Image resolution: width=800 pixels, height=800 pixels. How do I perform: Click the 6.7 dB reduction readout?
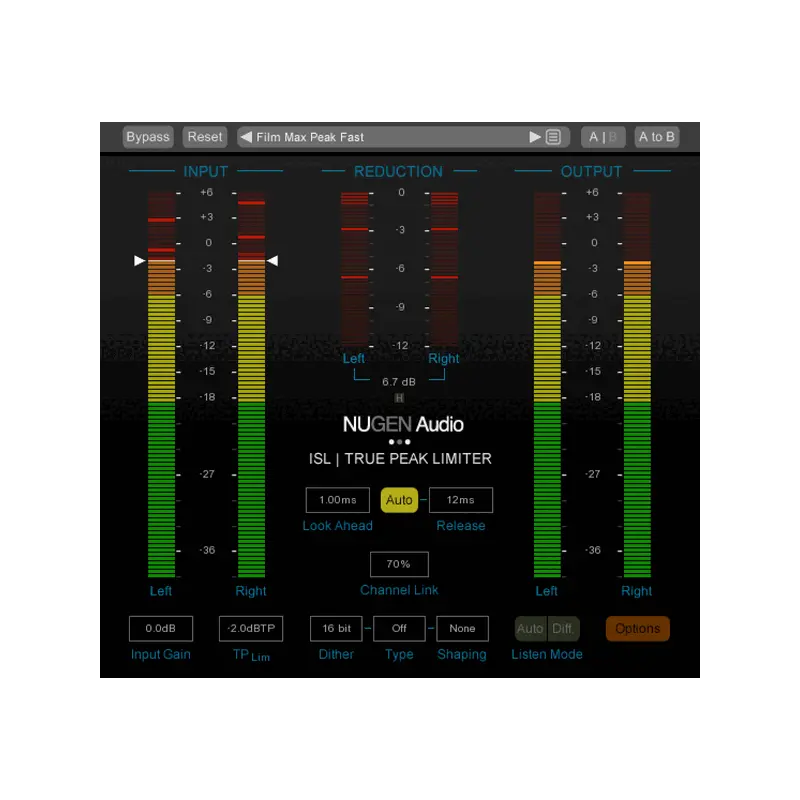(399, 382)
